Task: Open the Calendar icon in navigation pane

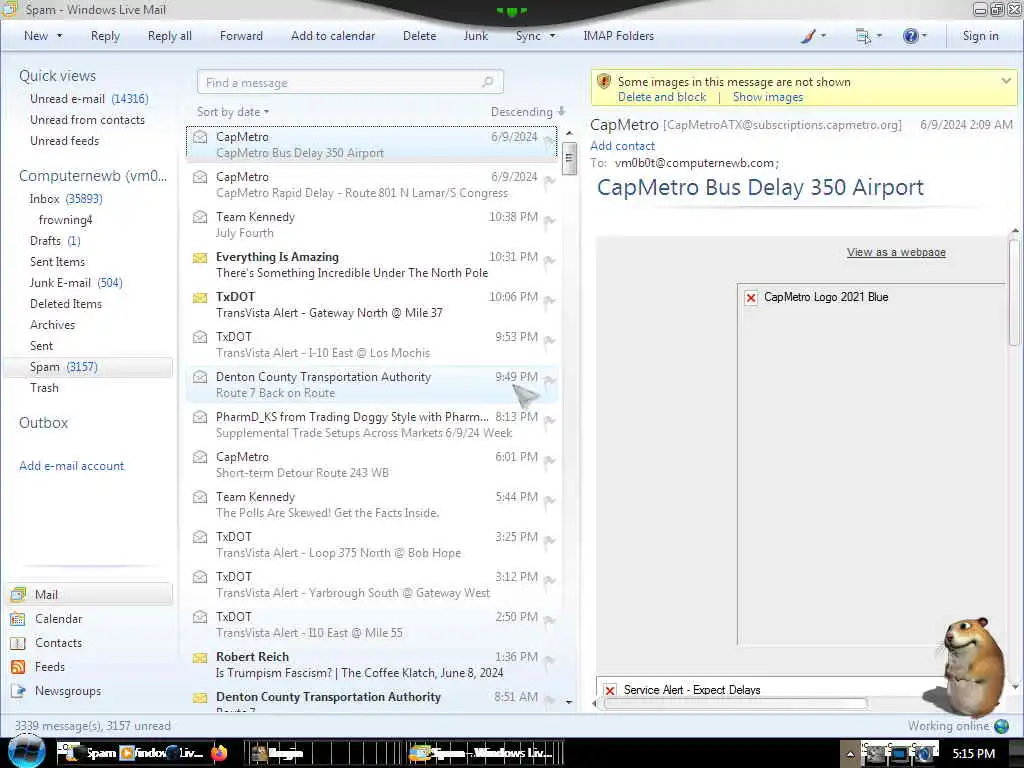Action: 18,618
